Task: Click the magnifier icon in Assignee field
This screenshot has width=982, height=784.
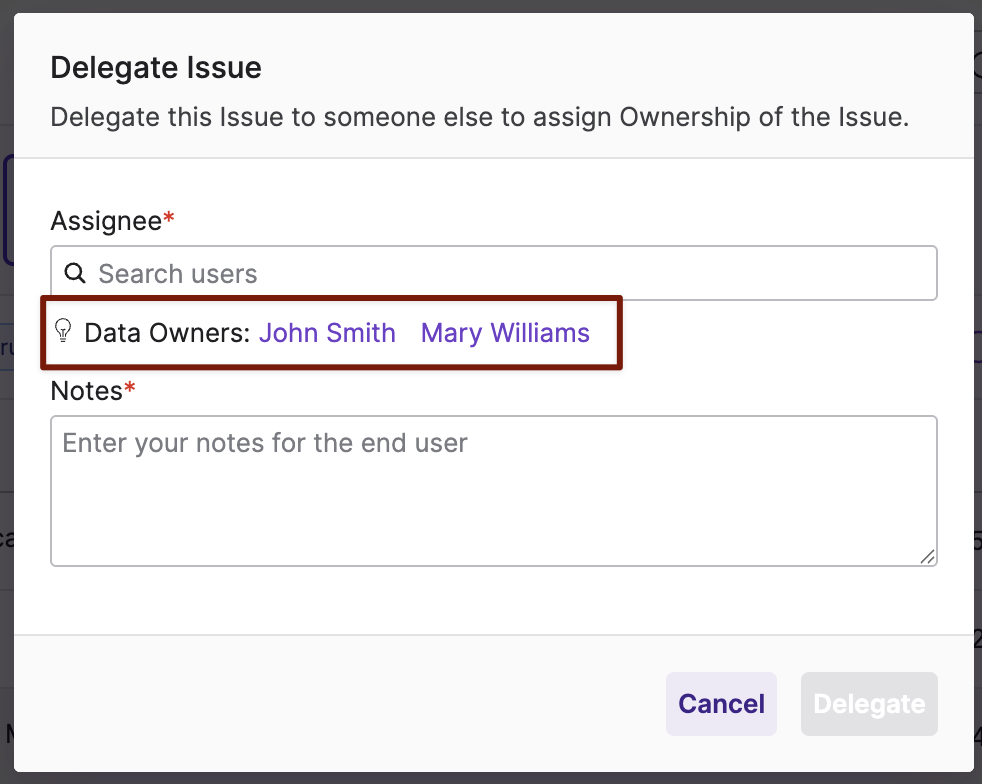Action: pos(75,273)
